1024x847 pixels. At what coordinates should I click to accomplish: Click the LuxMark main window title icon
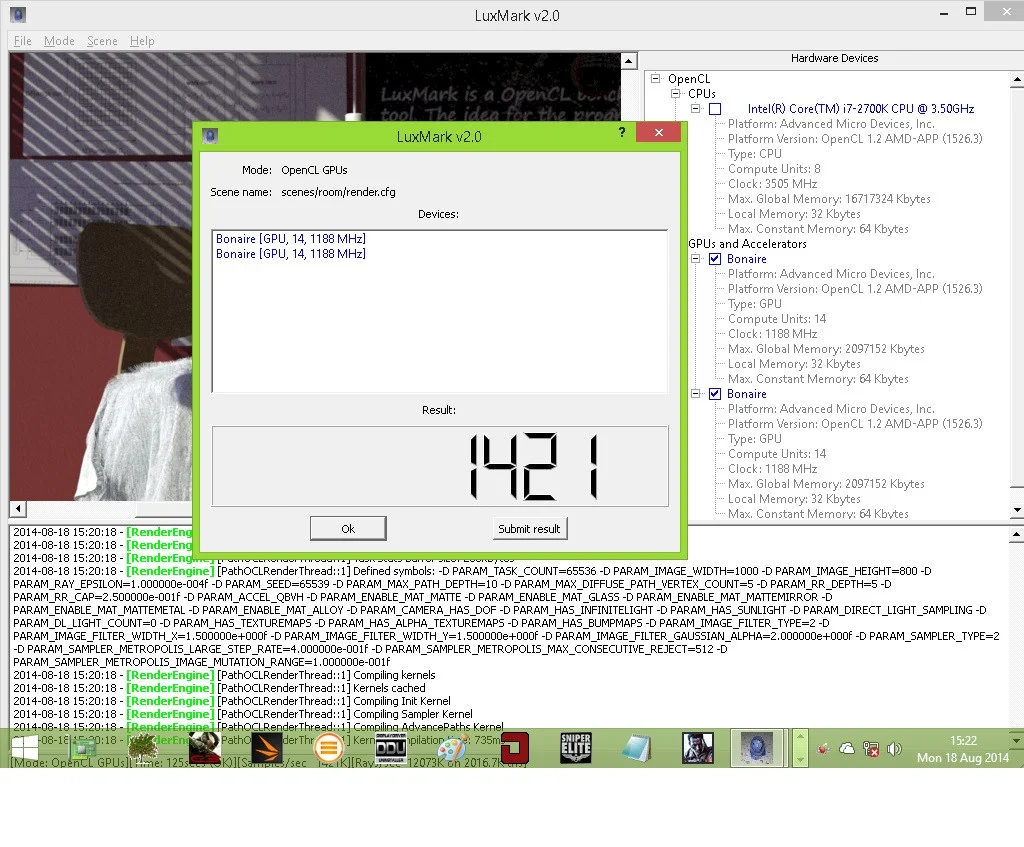tap(18, 14)
